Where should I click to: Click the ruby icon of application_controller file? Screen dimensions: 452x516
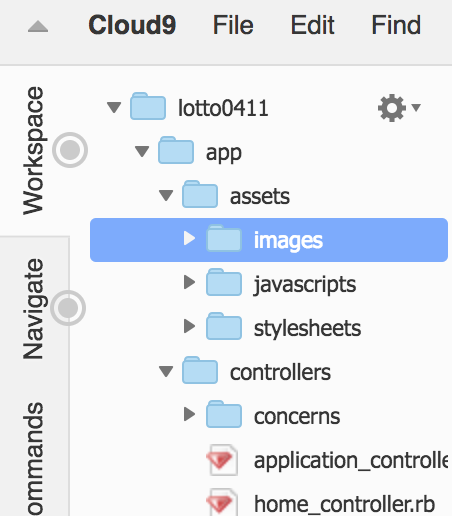point(222,460)
